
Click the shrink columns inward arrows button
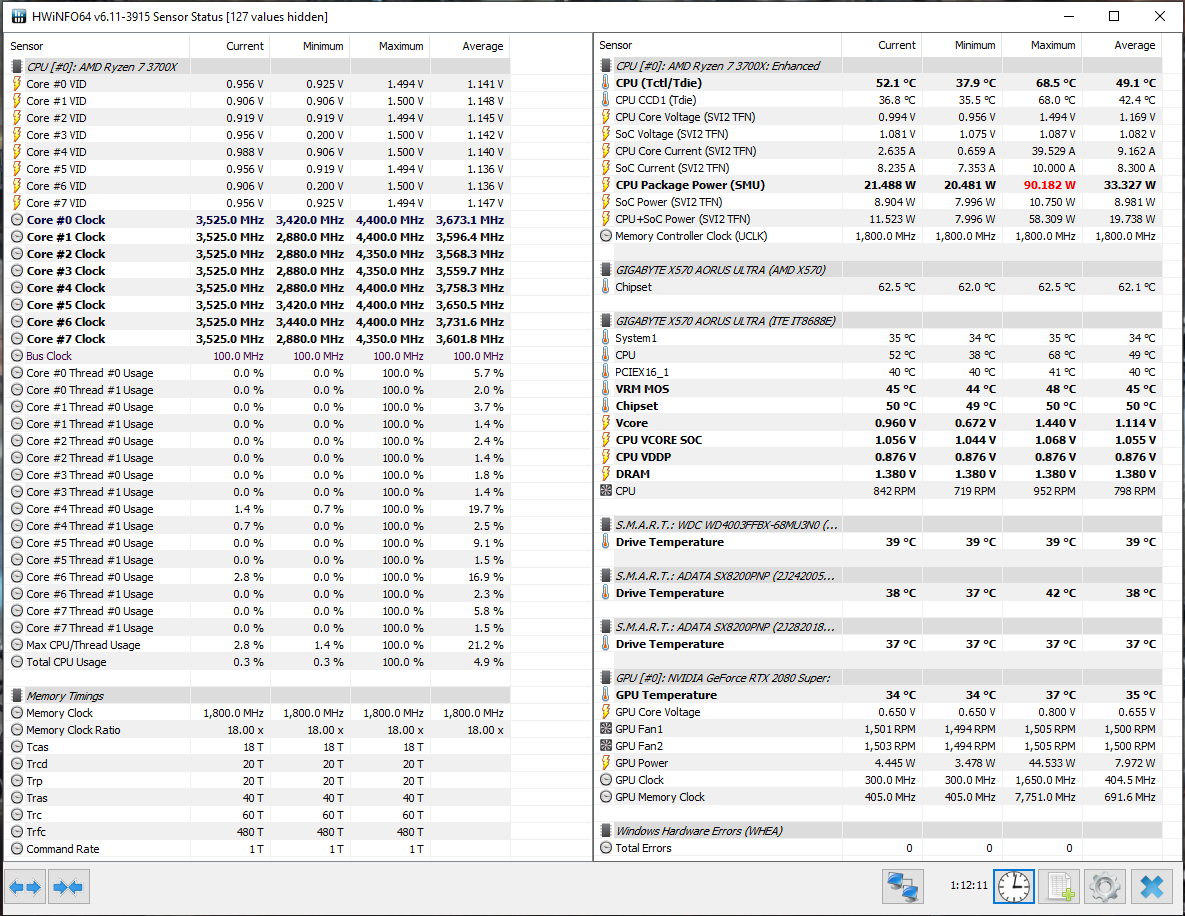point(69,887)
